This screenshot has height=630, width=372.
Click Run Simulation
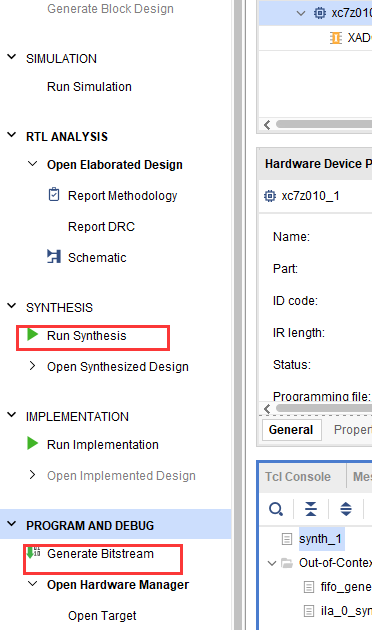point(89,87)
